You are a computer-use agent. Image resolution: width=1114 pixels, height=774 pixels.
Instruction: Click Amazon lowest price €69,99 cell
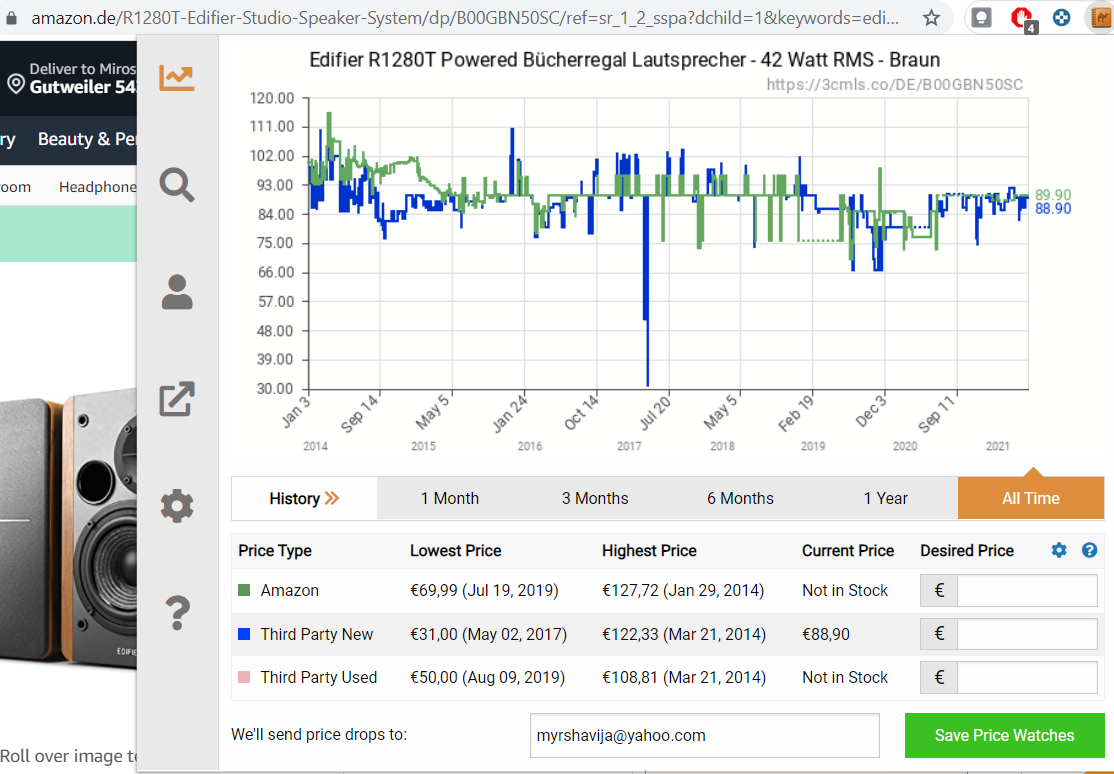(484, 591)
